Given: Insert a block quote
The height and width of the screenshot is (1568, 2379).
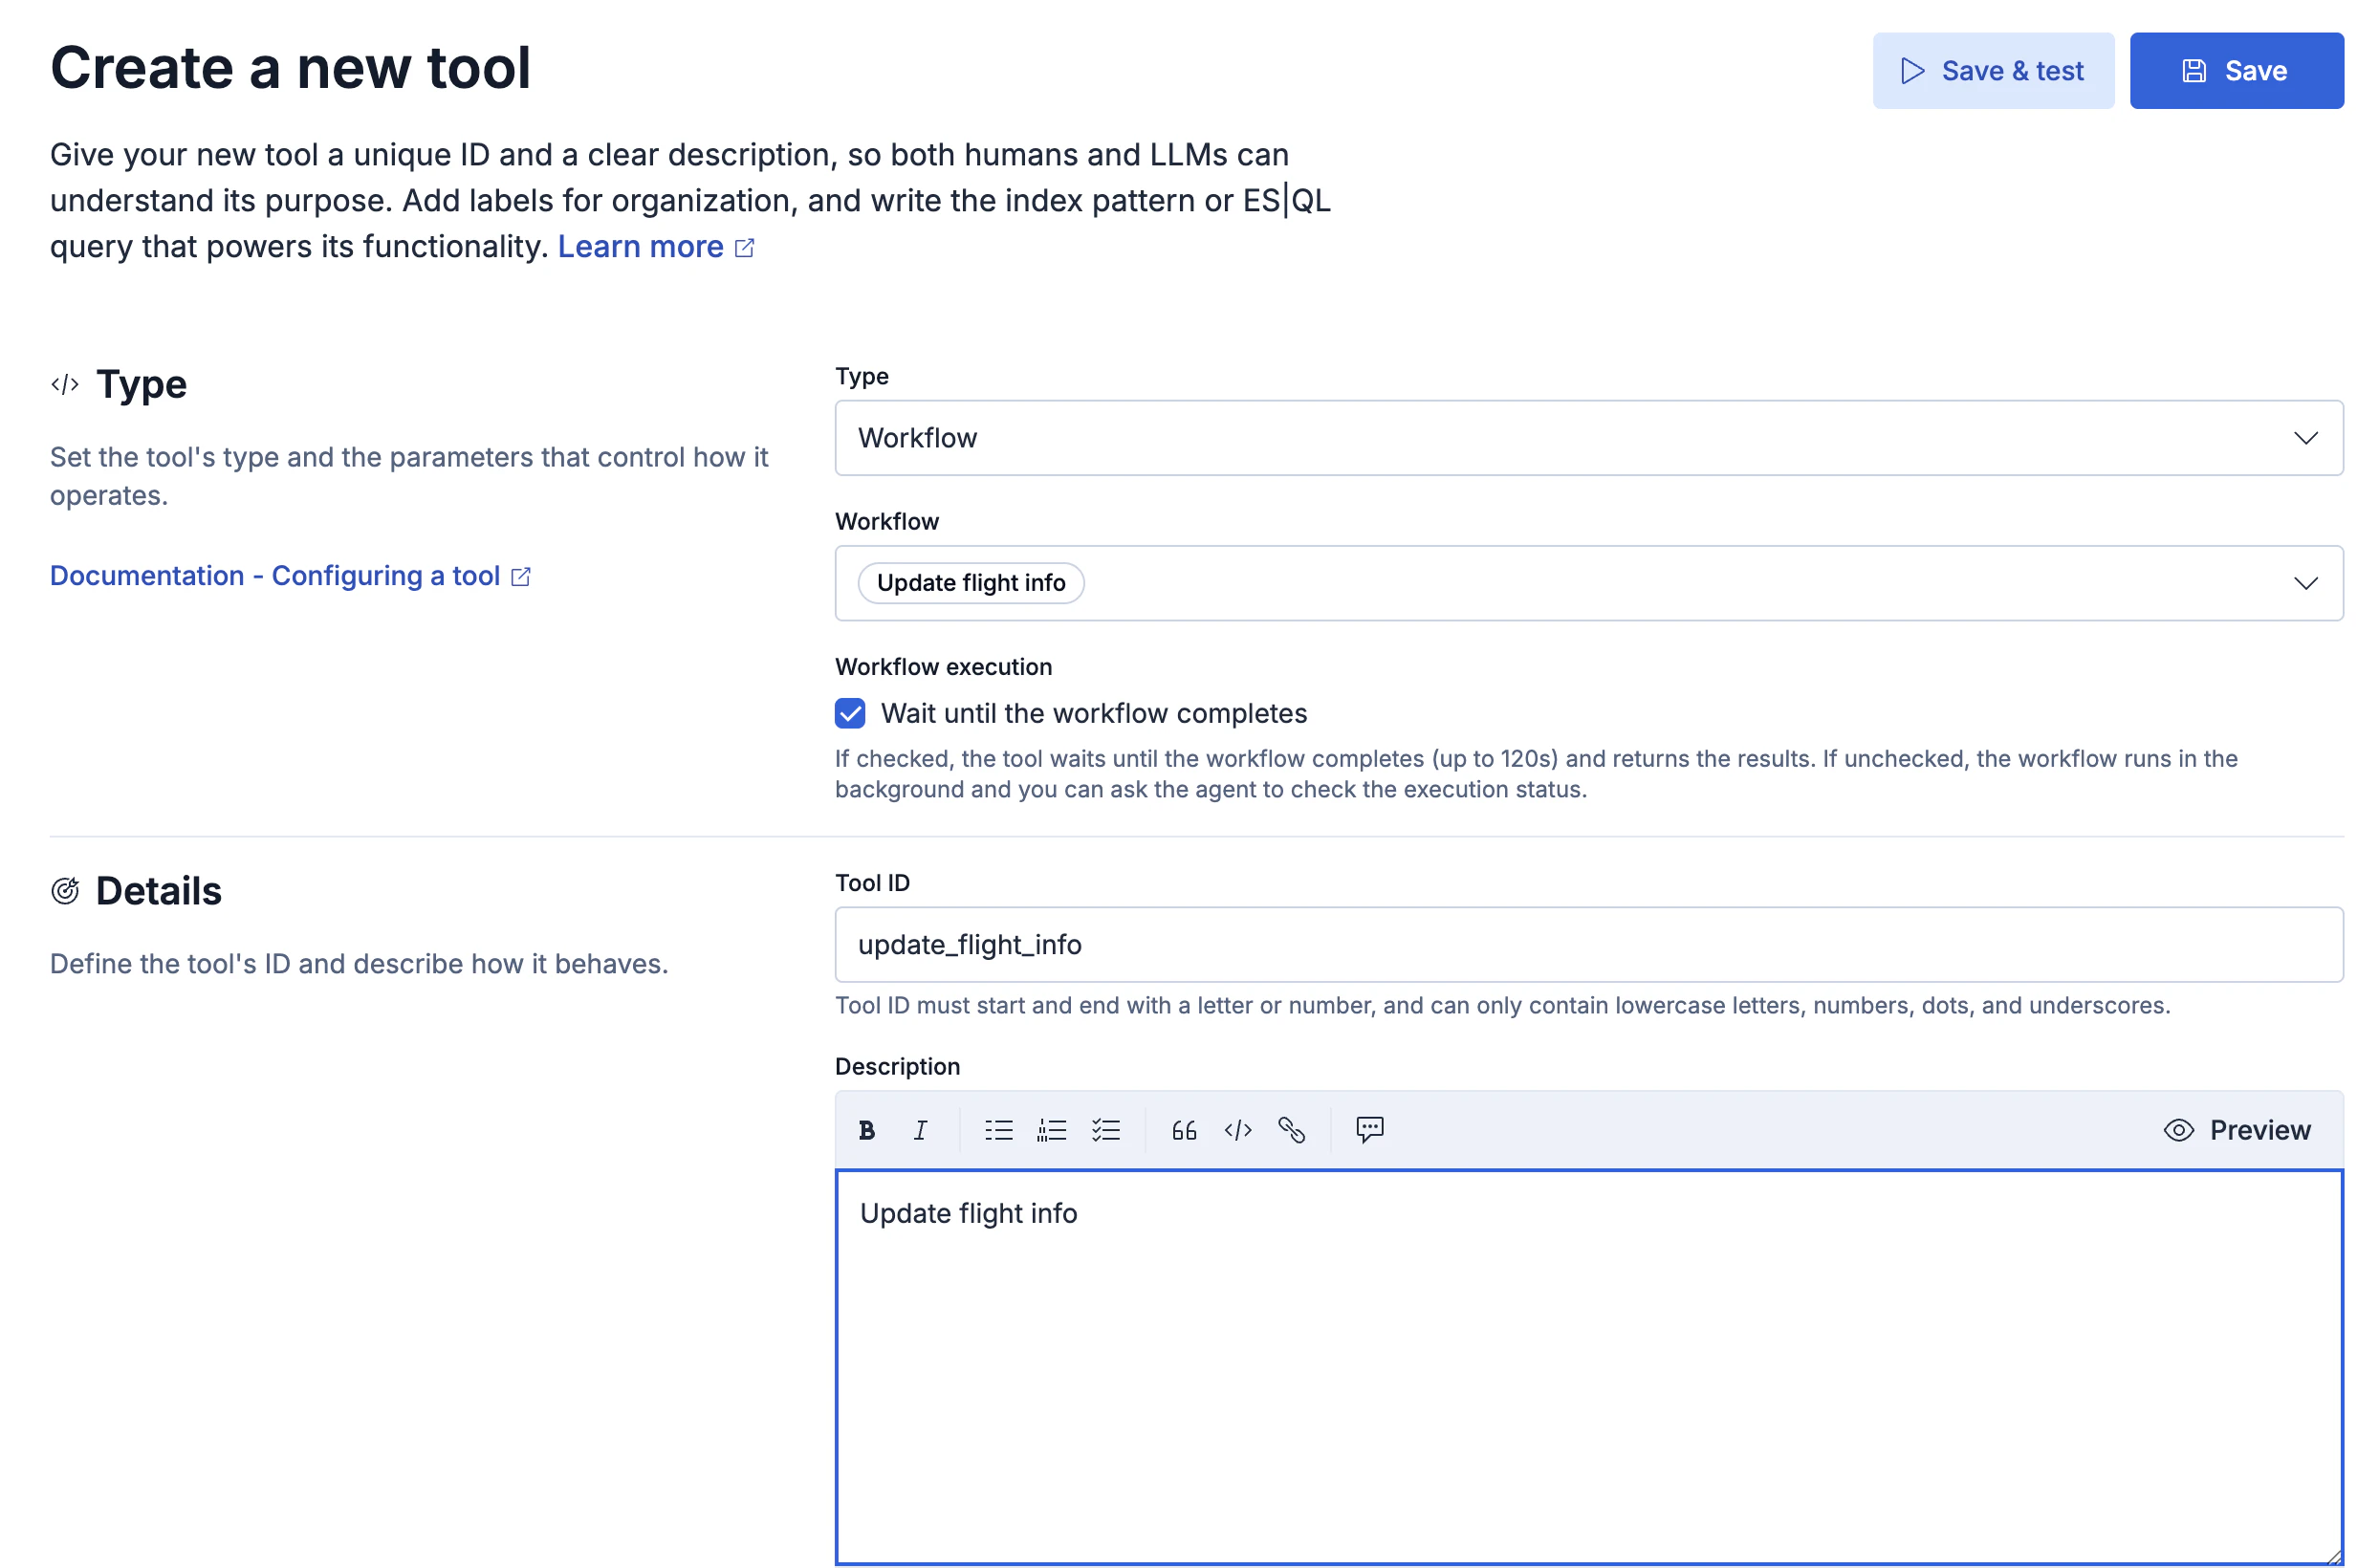Looking at the screenshot, I should coord(1184,1130).
